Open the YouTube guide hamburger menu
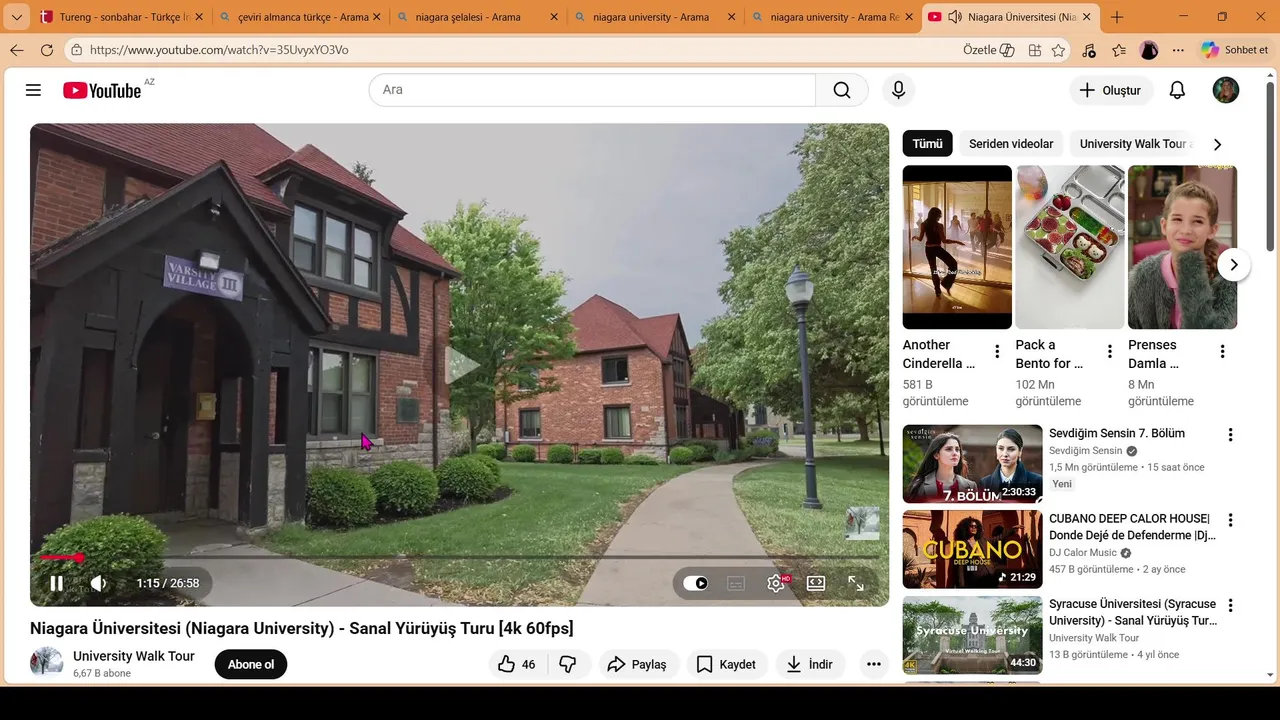The image size is (1280, 720). (x=33, y=90)
